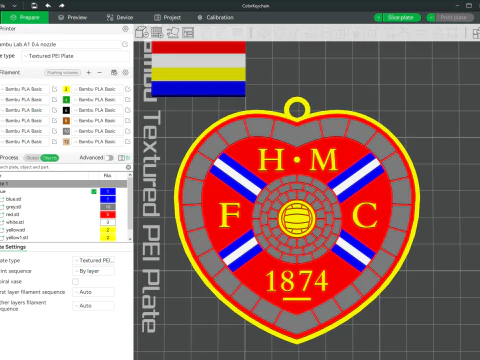
Task: Click the Arrange all objects icon
Action: tap(188, 32)
